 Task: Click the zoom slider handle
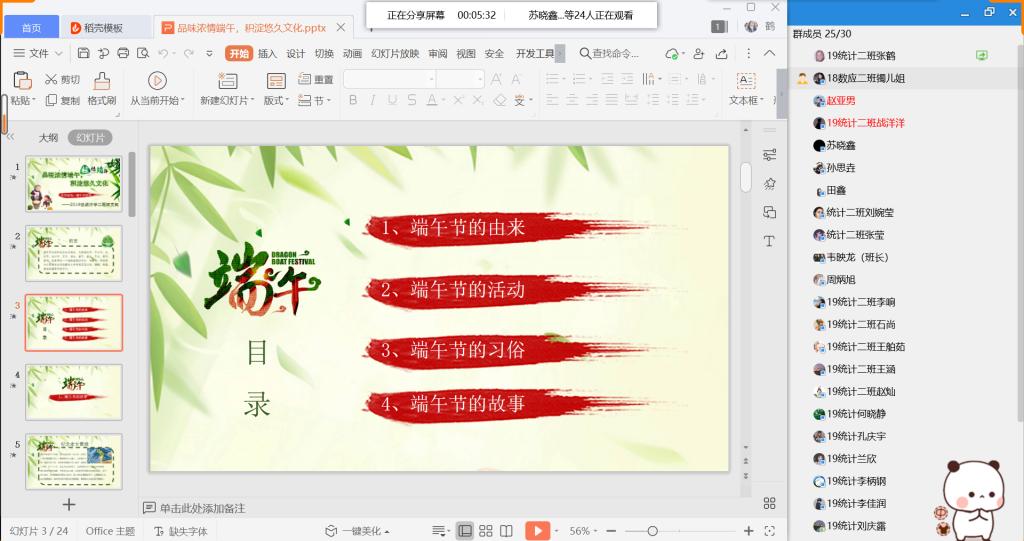[652, 531]
